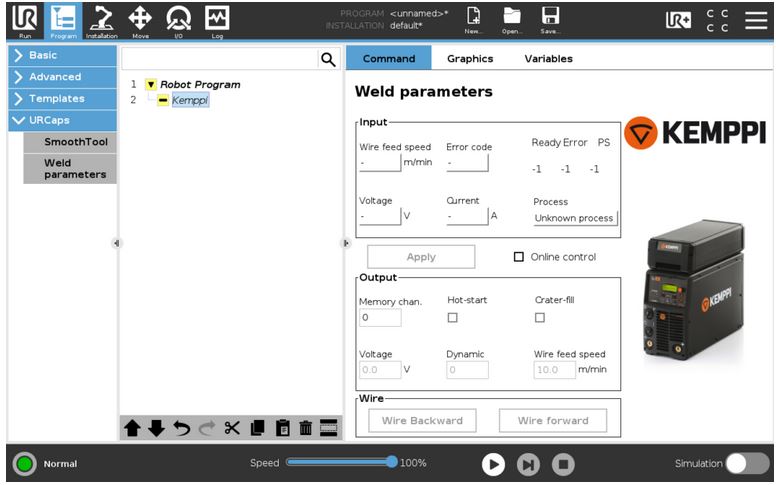Enable the Online control checkbox

pos(519,257)
